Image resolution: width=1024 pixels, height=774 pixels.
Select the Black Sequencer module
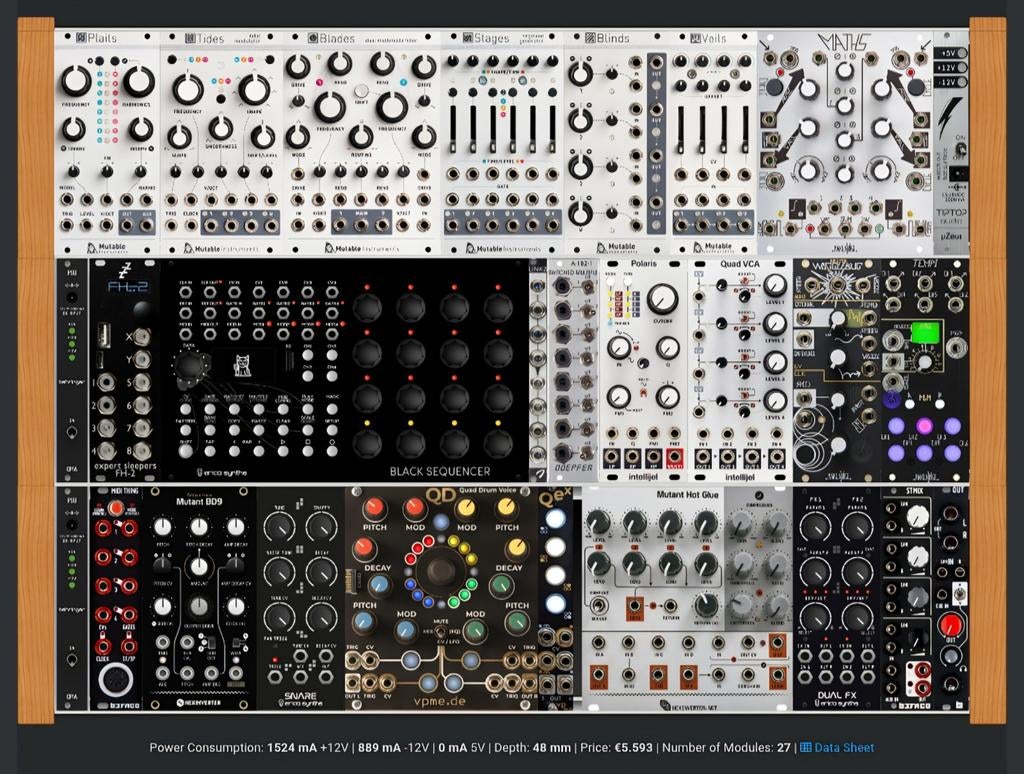pos(344,370)
